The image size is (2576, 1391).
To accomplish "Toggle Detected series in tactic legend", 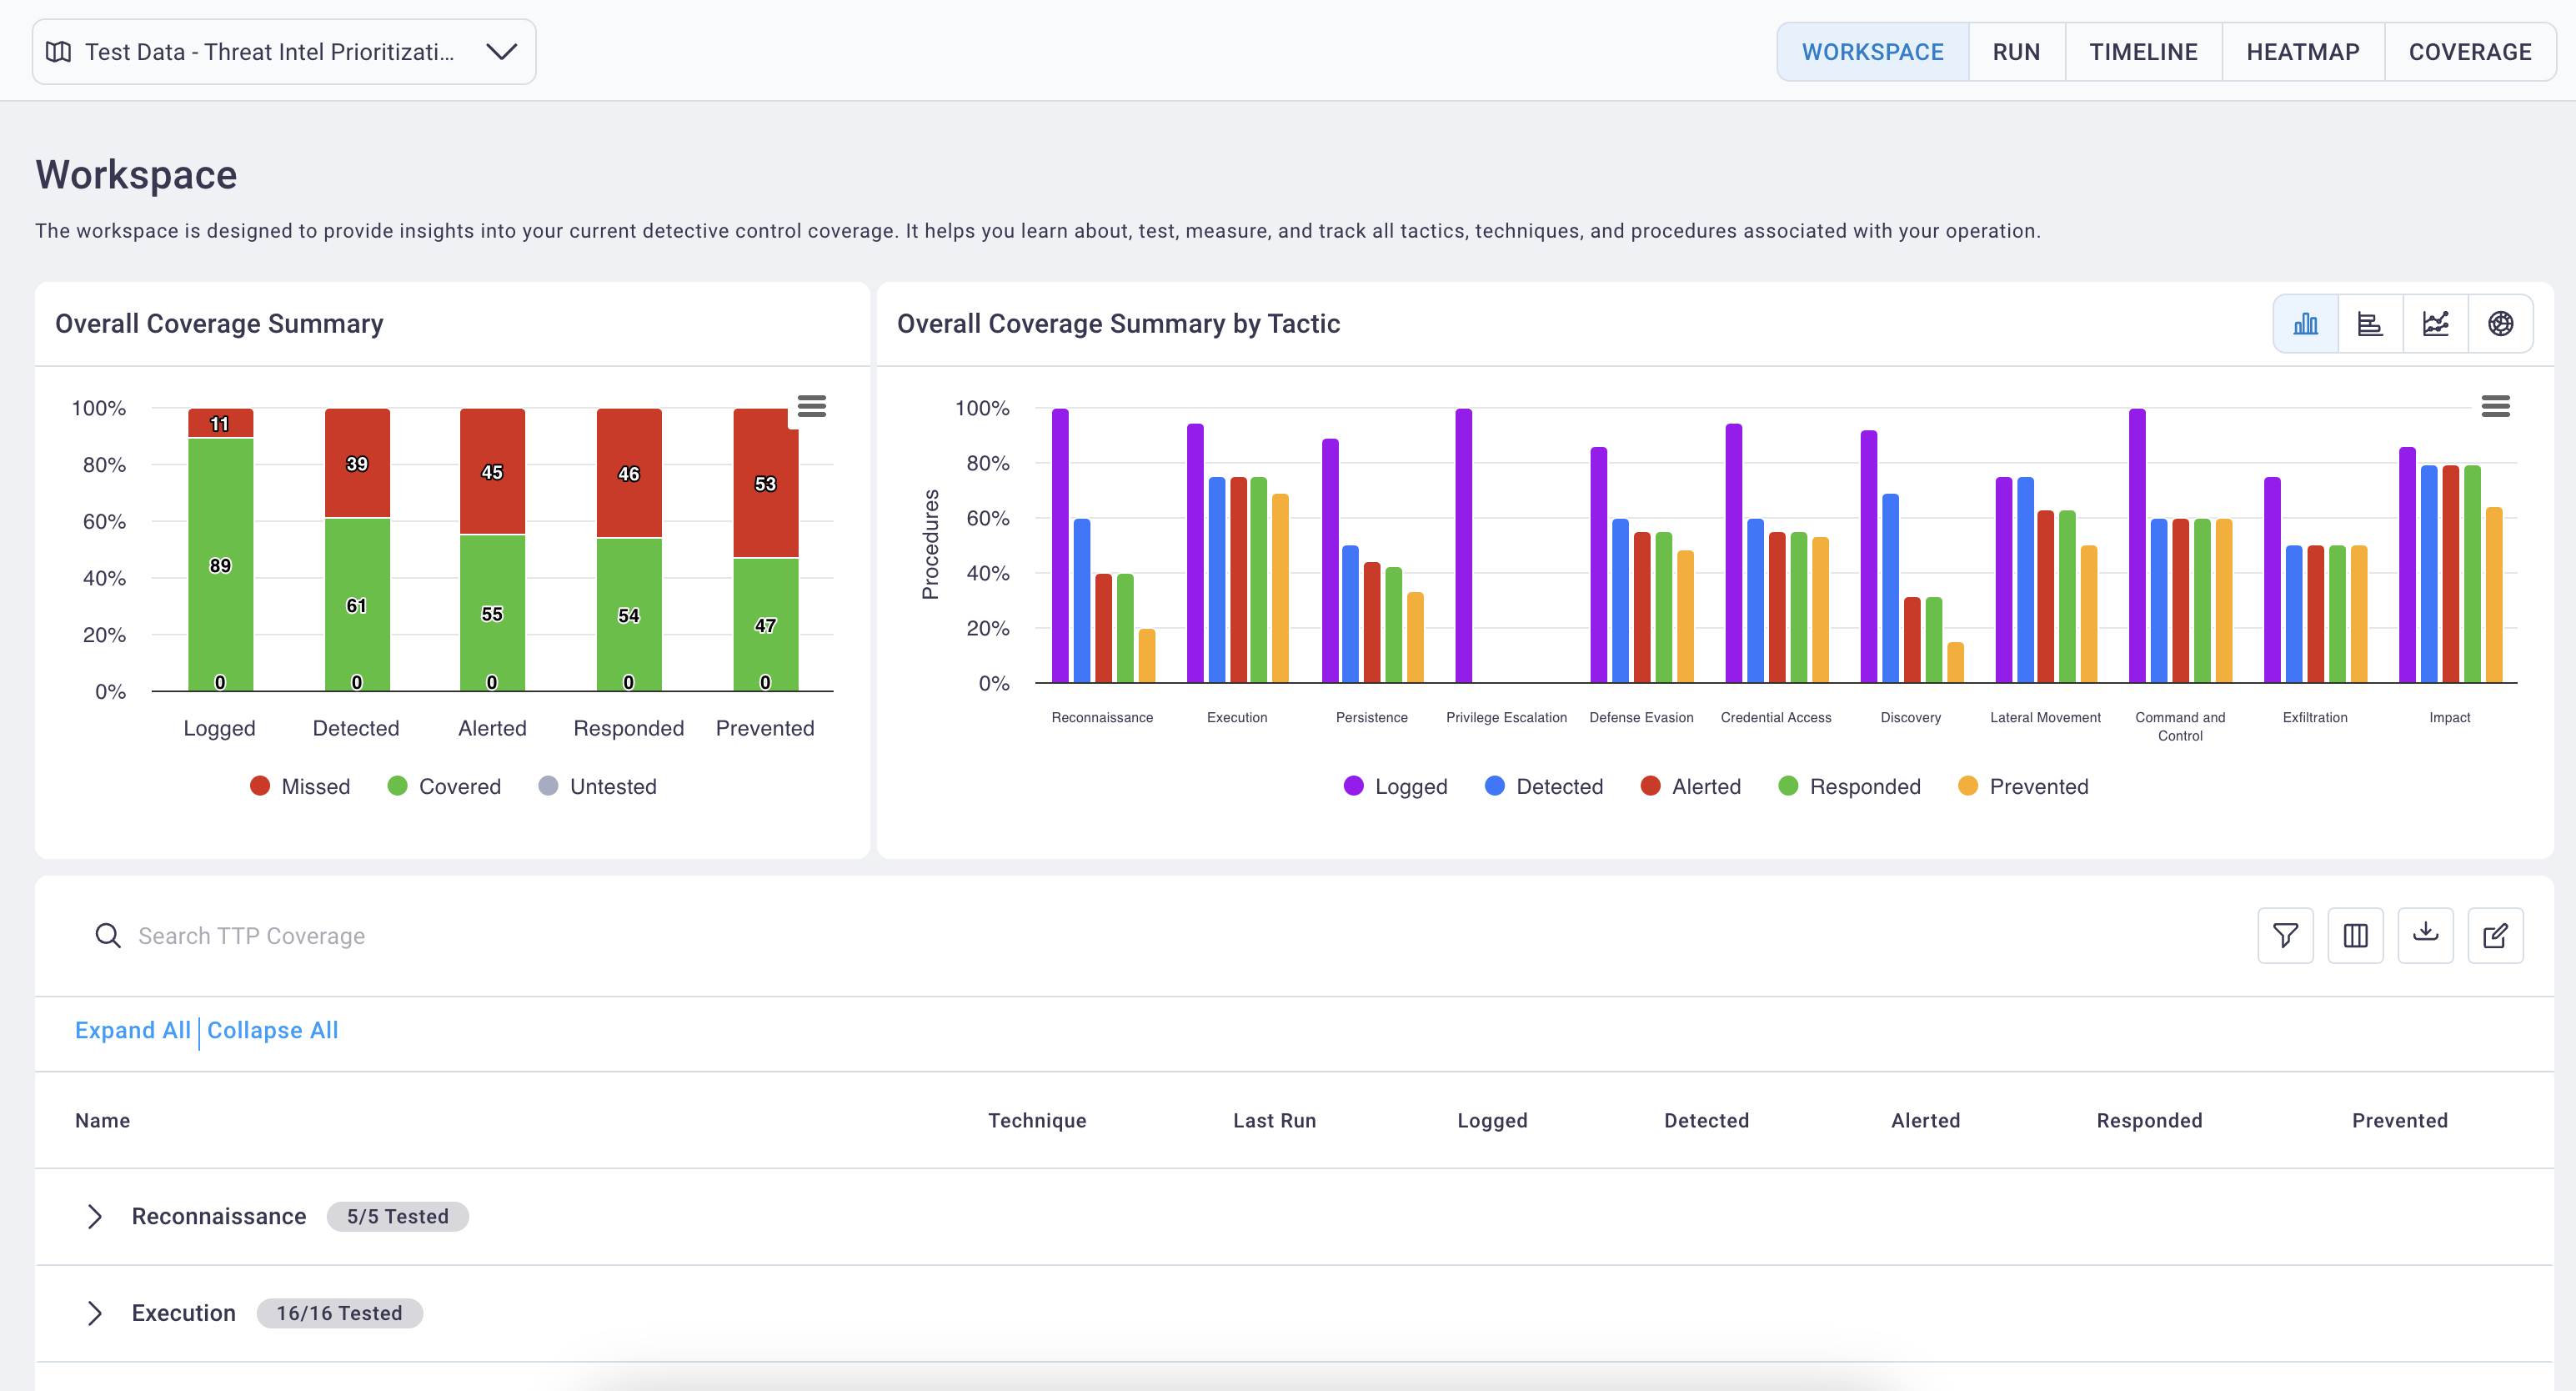I will [x=1544, y=786].
